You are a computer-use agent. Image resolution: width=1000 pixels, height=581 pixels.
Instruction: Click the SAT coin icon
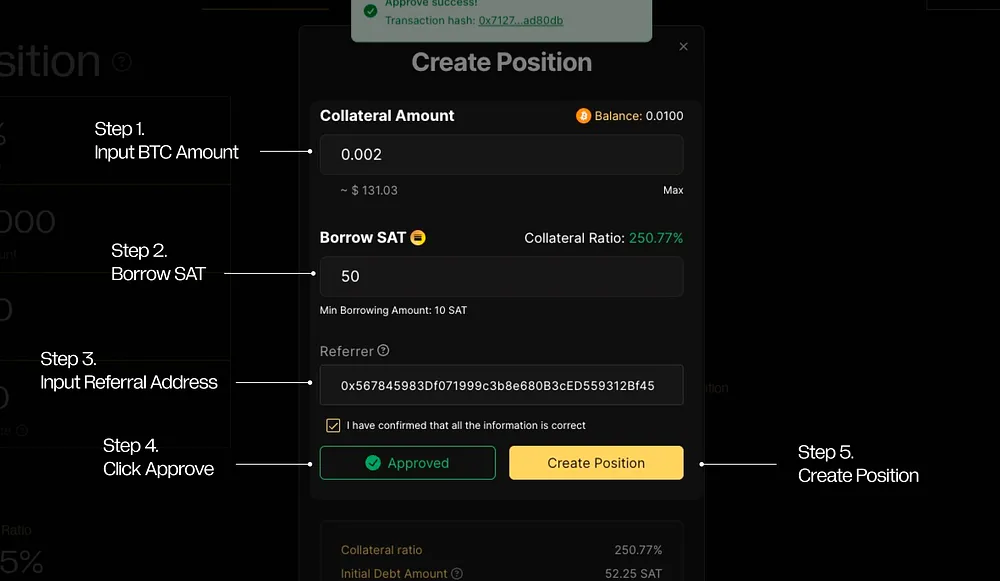pyautogui.click(x=418, y=238)
